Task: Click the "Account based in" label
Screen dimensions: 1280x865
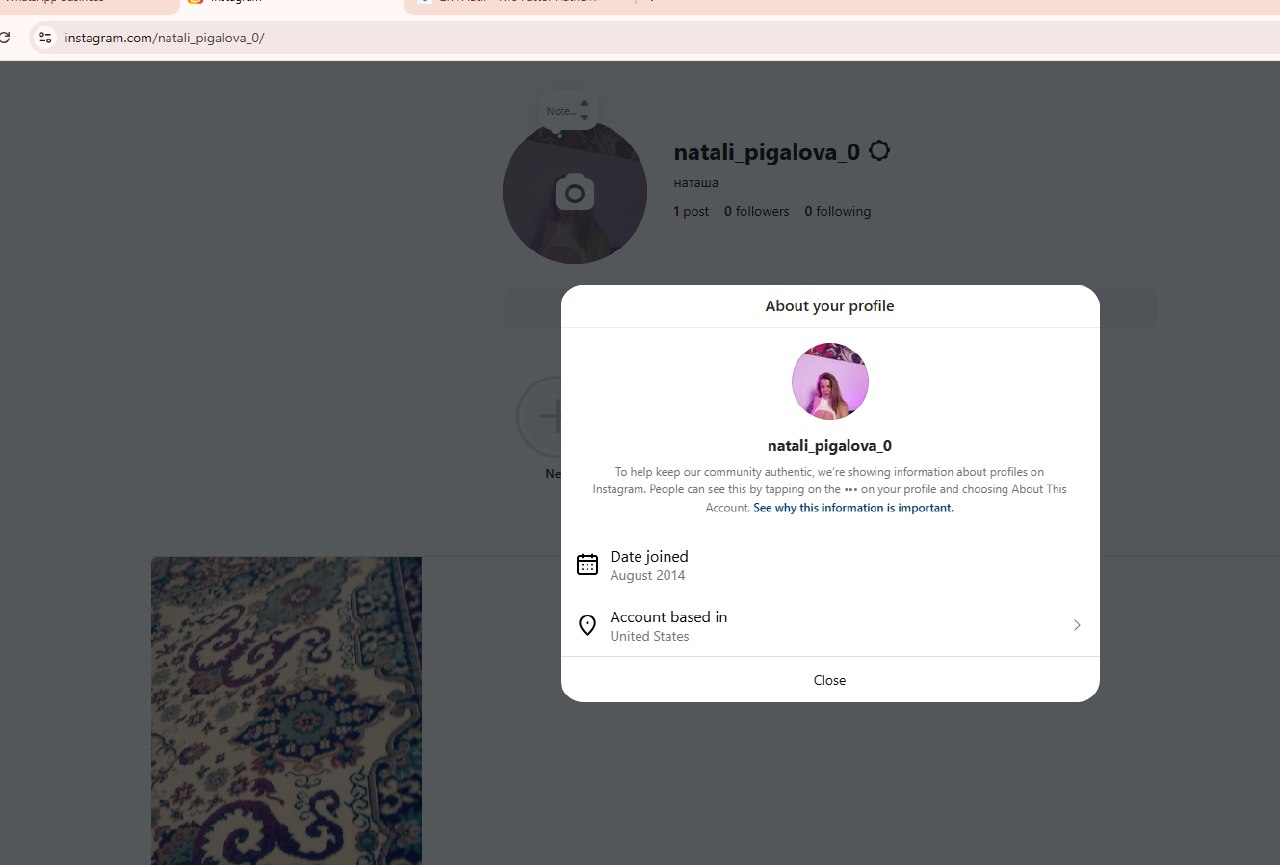Action: (x=669, y=617)
